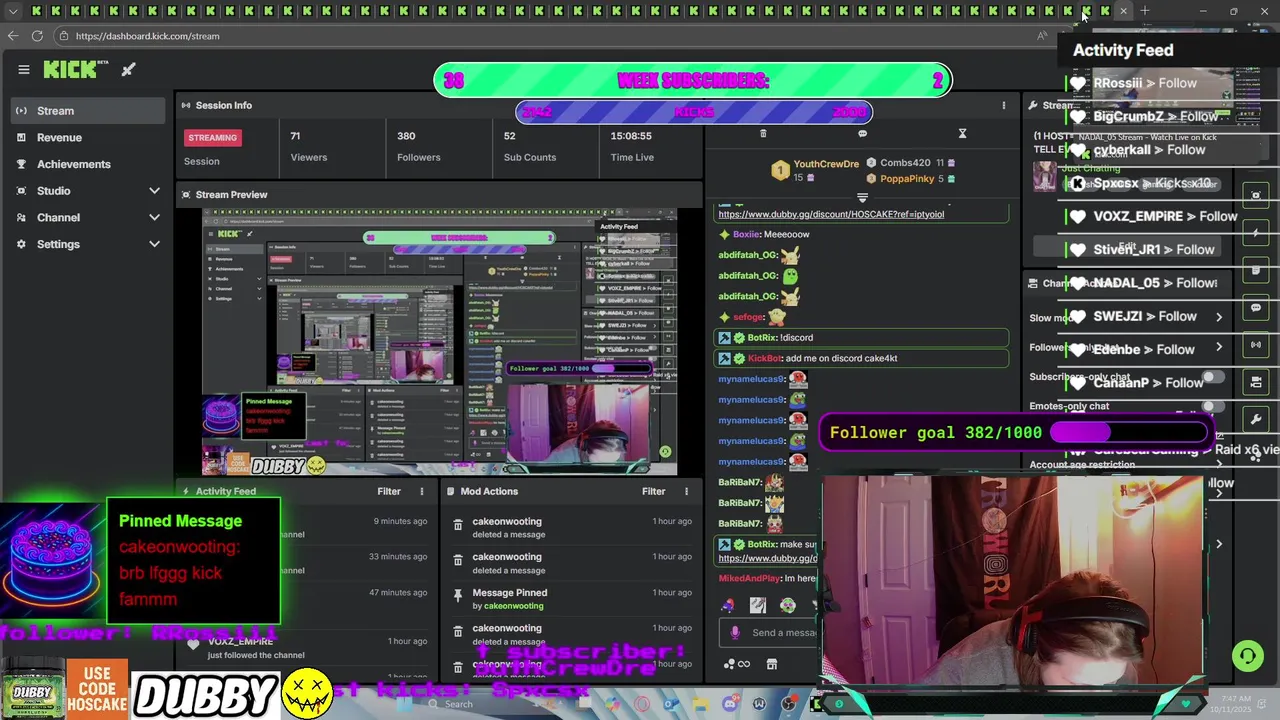The height and width of the screenshot is (720, 1280).
Task: Click the 52 Sub Counts stat
Action: tap(530, 146)
